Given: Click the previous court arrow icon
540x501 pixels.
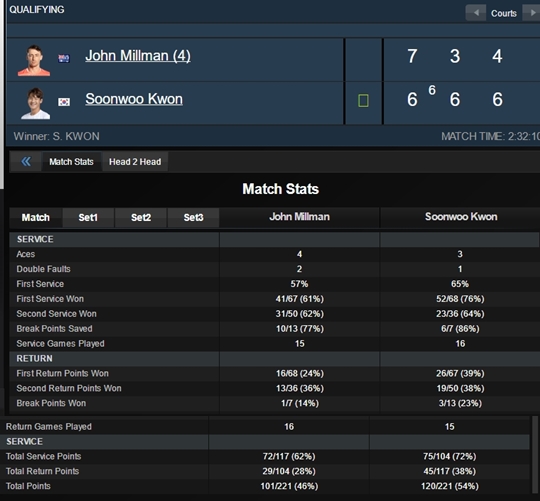Looking at the screenshot, I should click(x=476, y=13).
